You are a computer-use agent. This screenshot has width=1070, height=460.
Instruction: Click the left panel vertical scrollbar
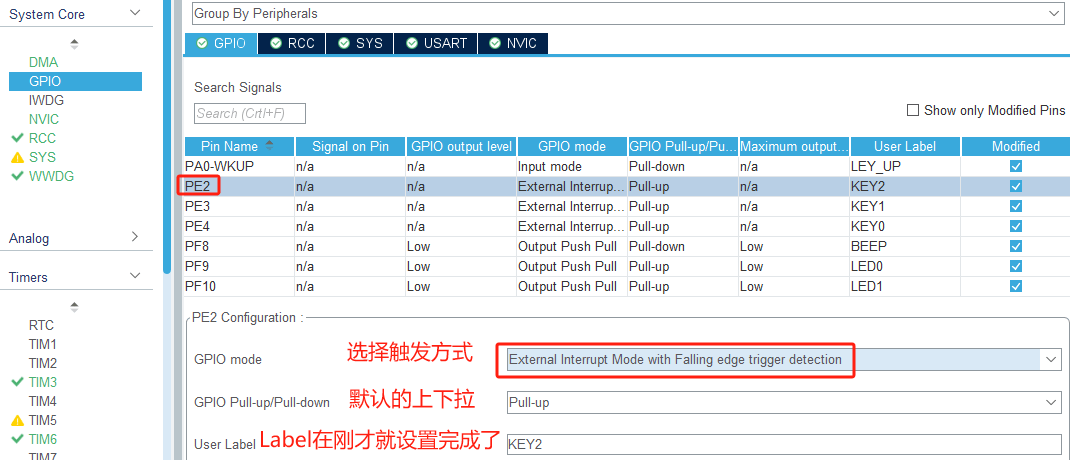[x=167, y=136]
